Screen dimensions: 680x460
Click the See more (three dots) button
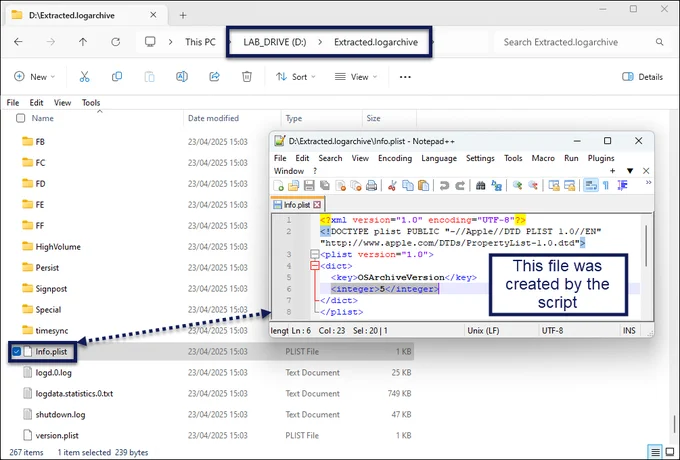click(405, 77)
